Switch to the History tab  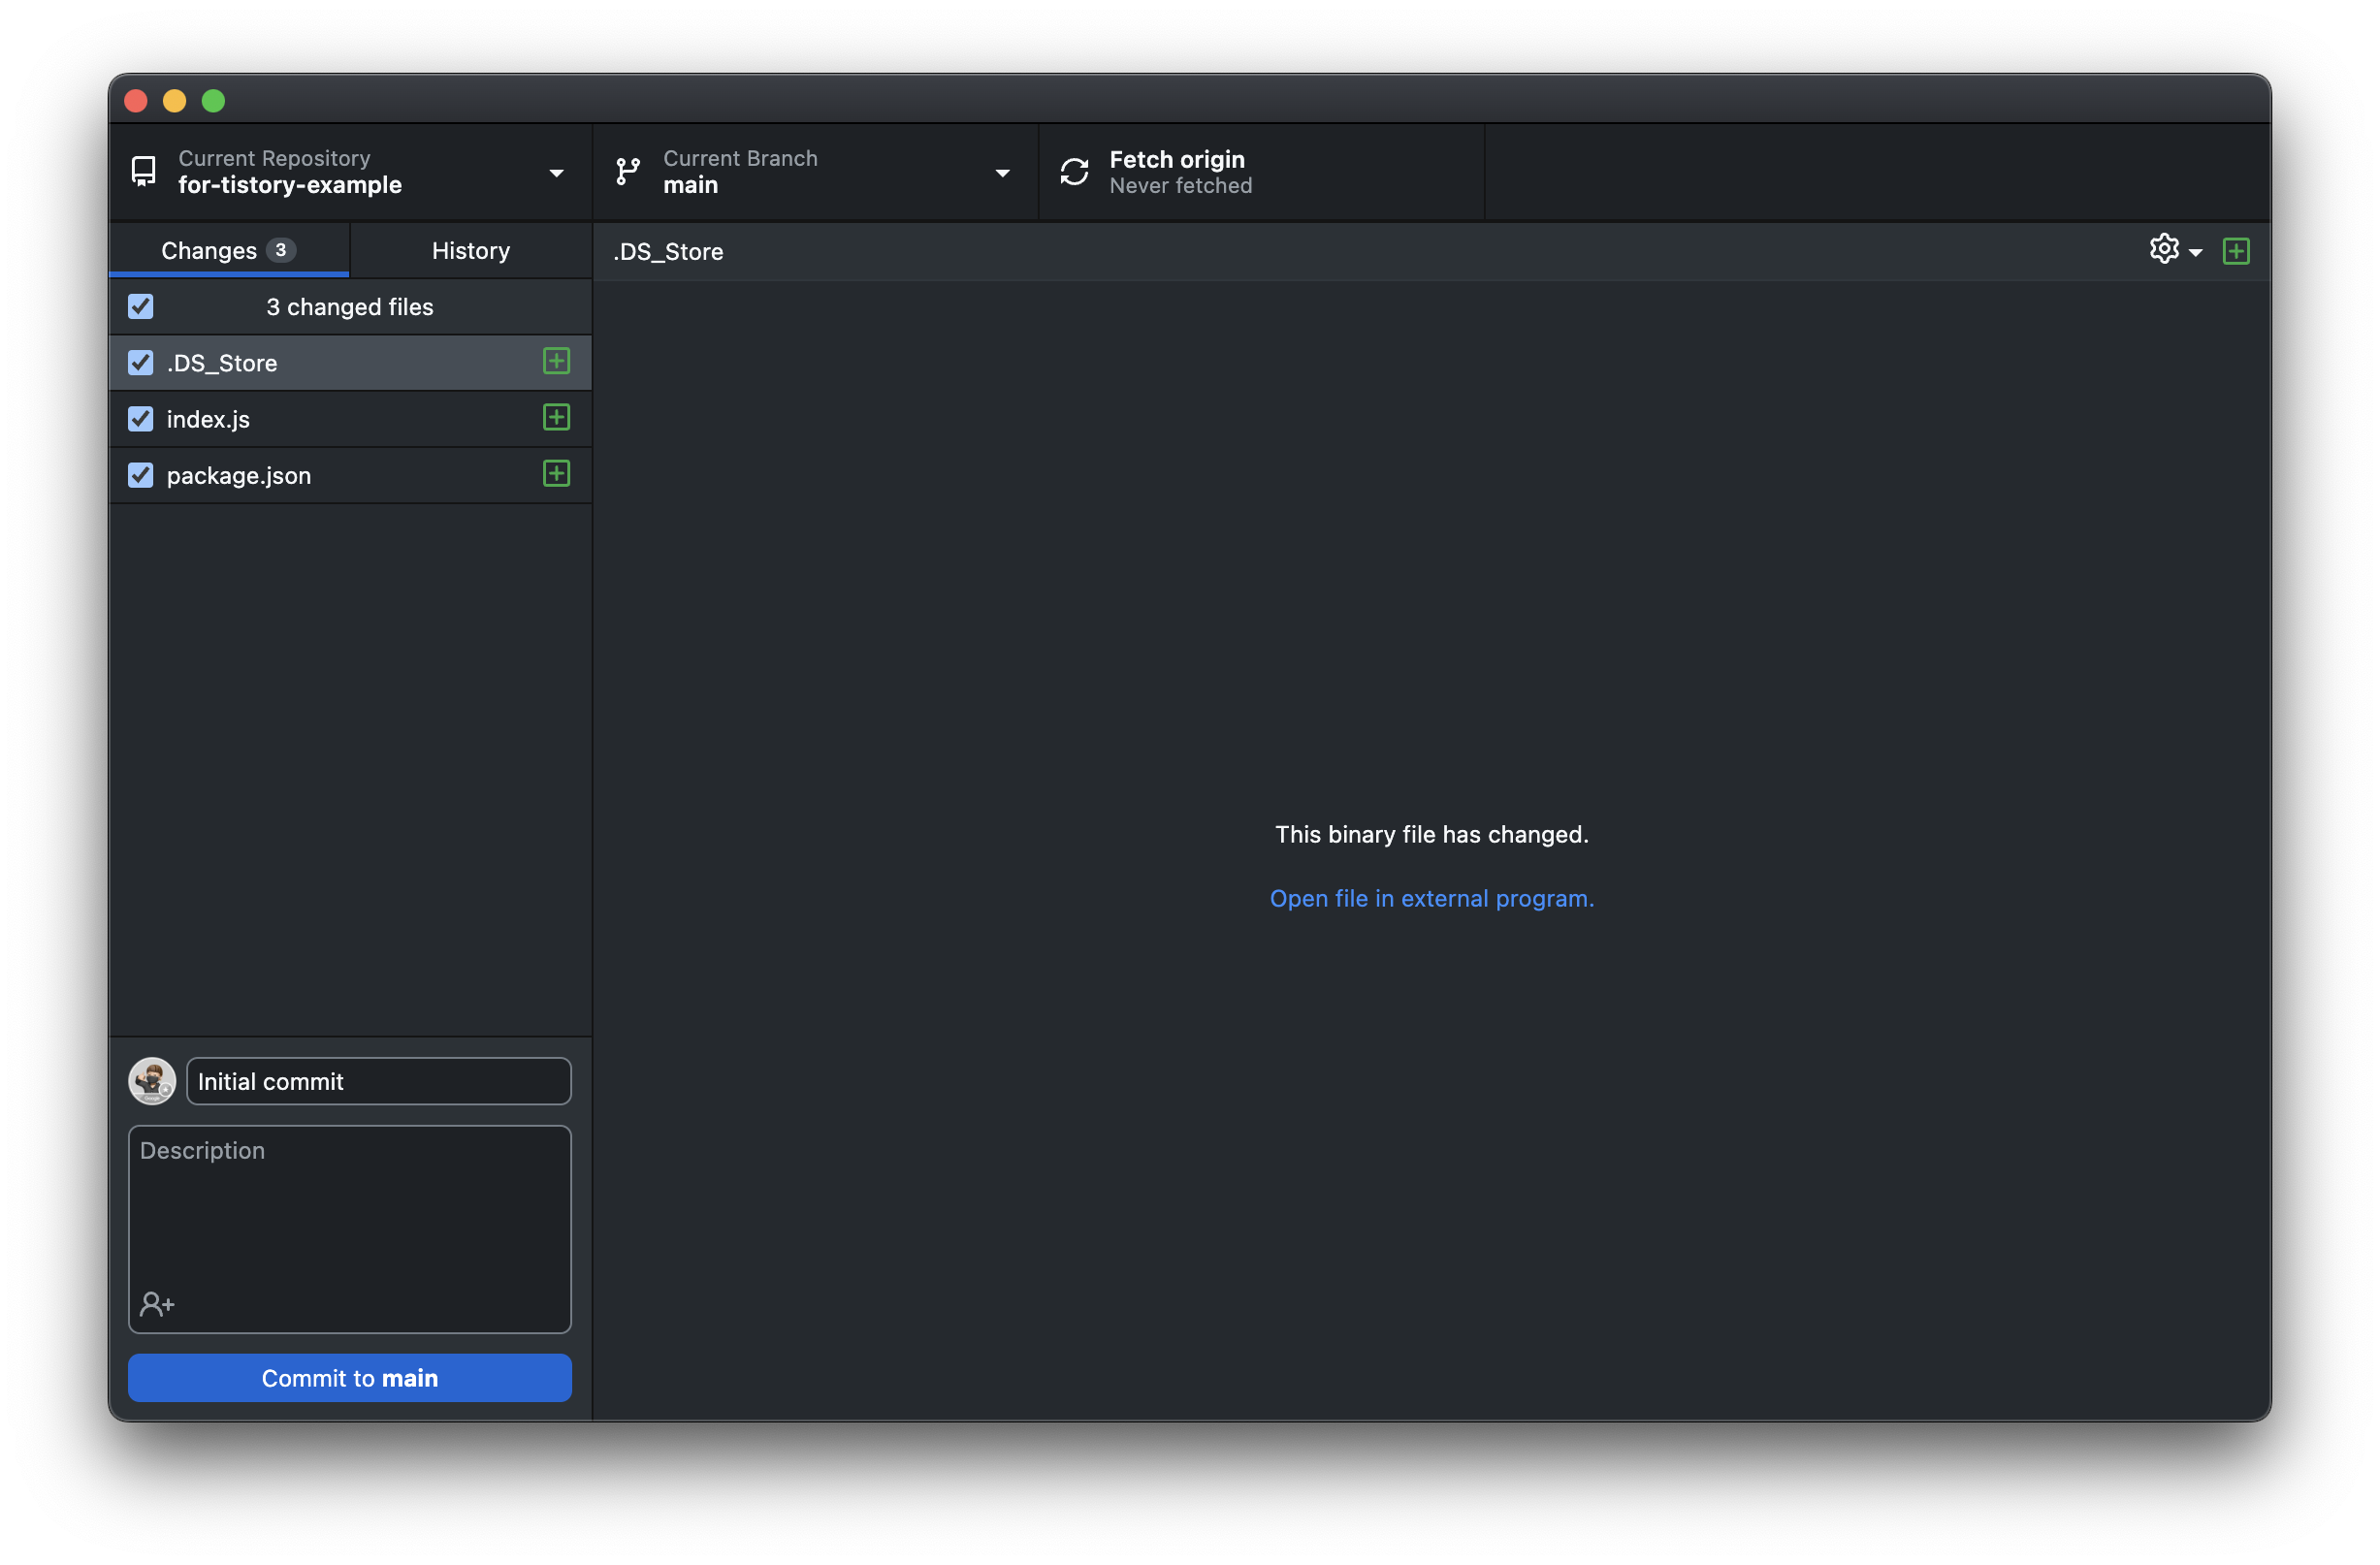tap(470, 250)
